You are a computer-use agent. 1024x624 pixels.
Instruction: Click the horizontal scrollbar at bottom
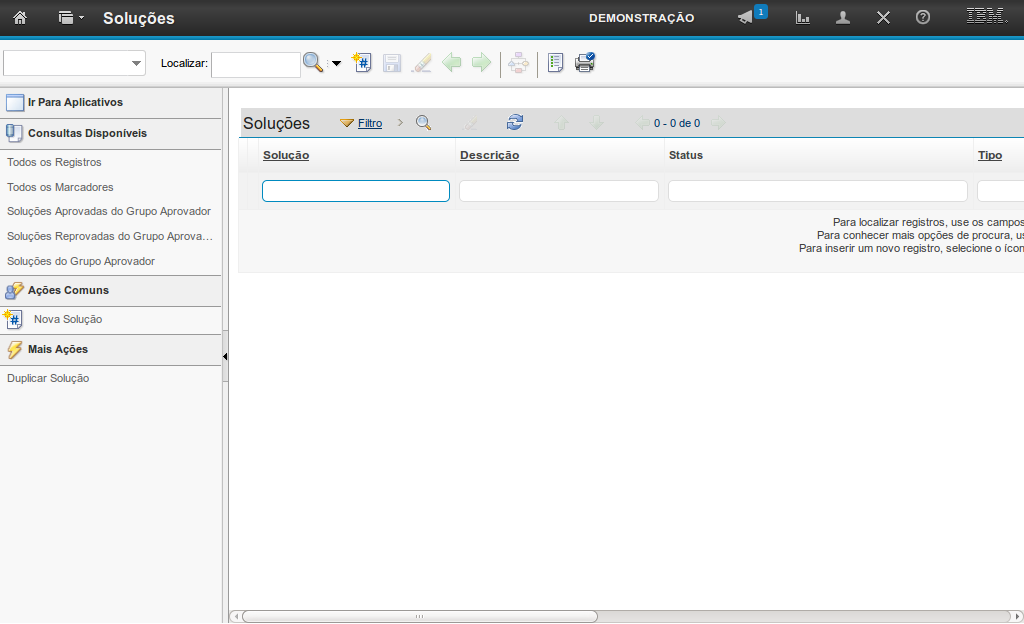[420, 616]
